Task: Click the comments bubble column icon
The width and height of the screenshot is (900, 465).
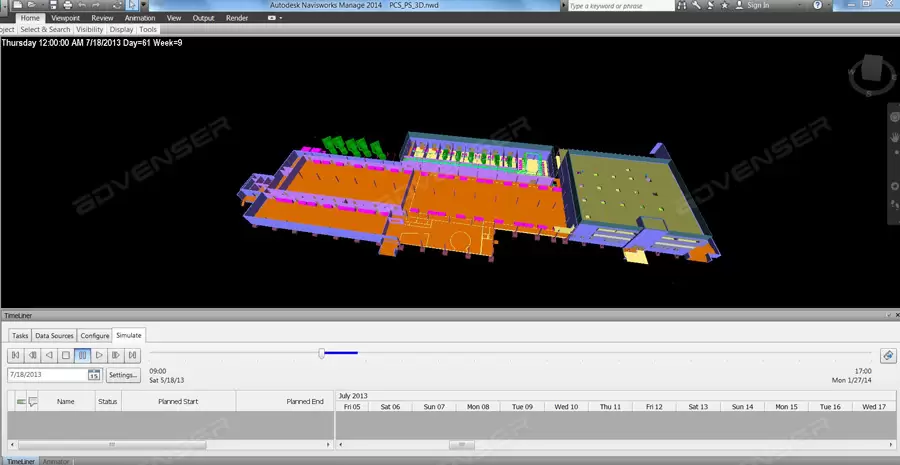Action: (x=33, y=401)
